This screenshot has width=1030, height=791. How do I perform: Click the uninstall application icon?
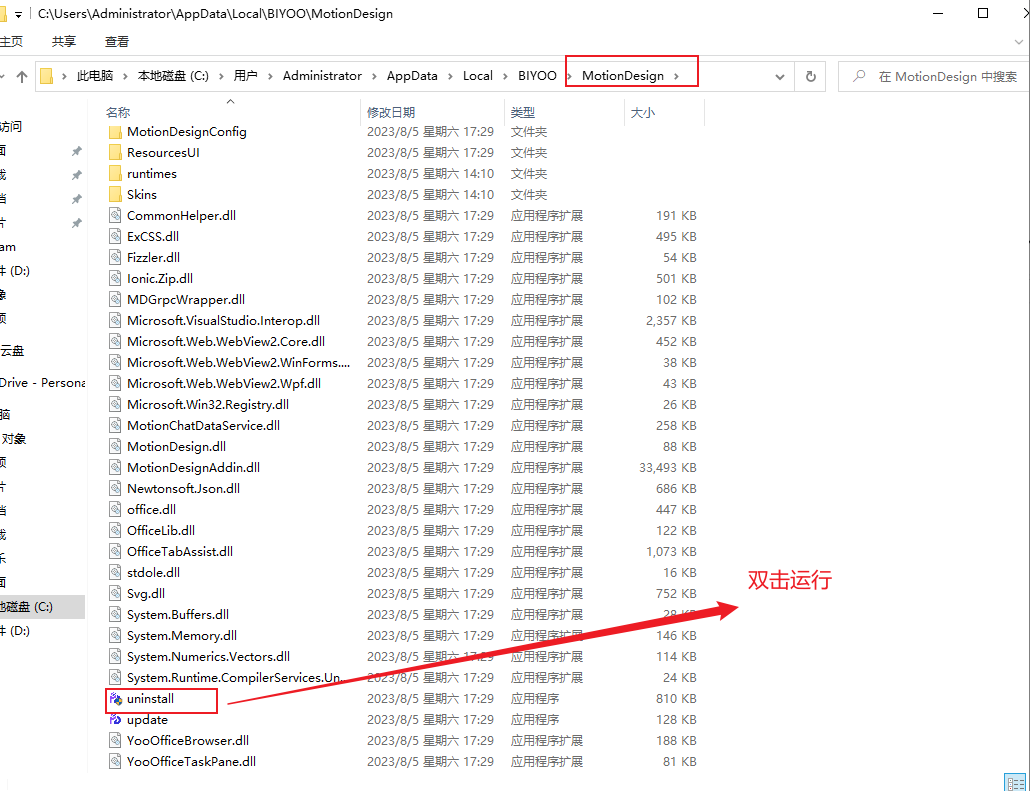click(x=115, y=699)
